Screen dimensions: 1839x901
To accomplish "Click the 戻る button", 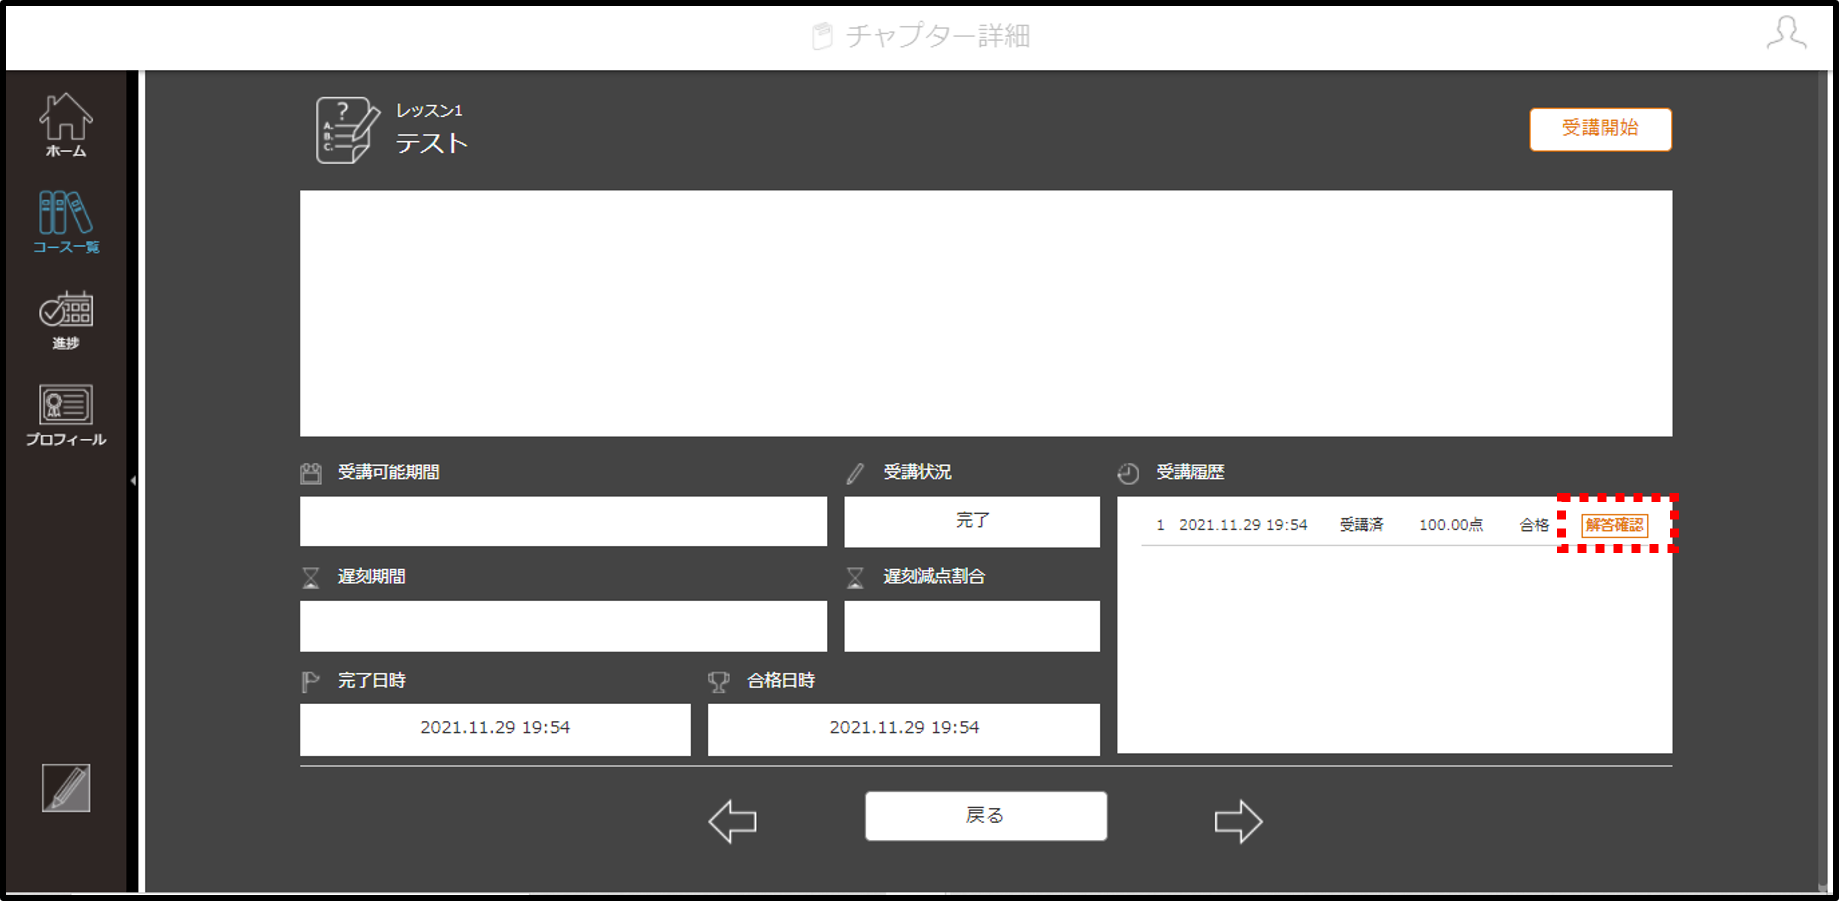I will 985,816.
